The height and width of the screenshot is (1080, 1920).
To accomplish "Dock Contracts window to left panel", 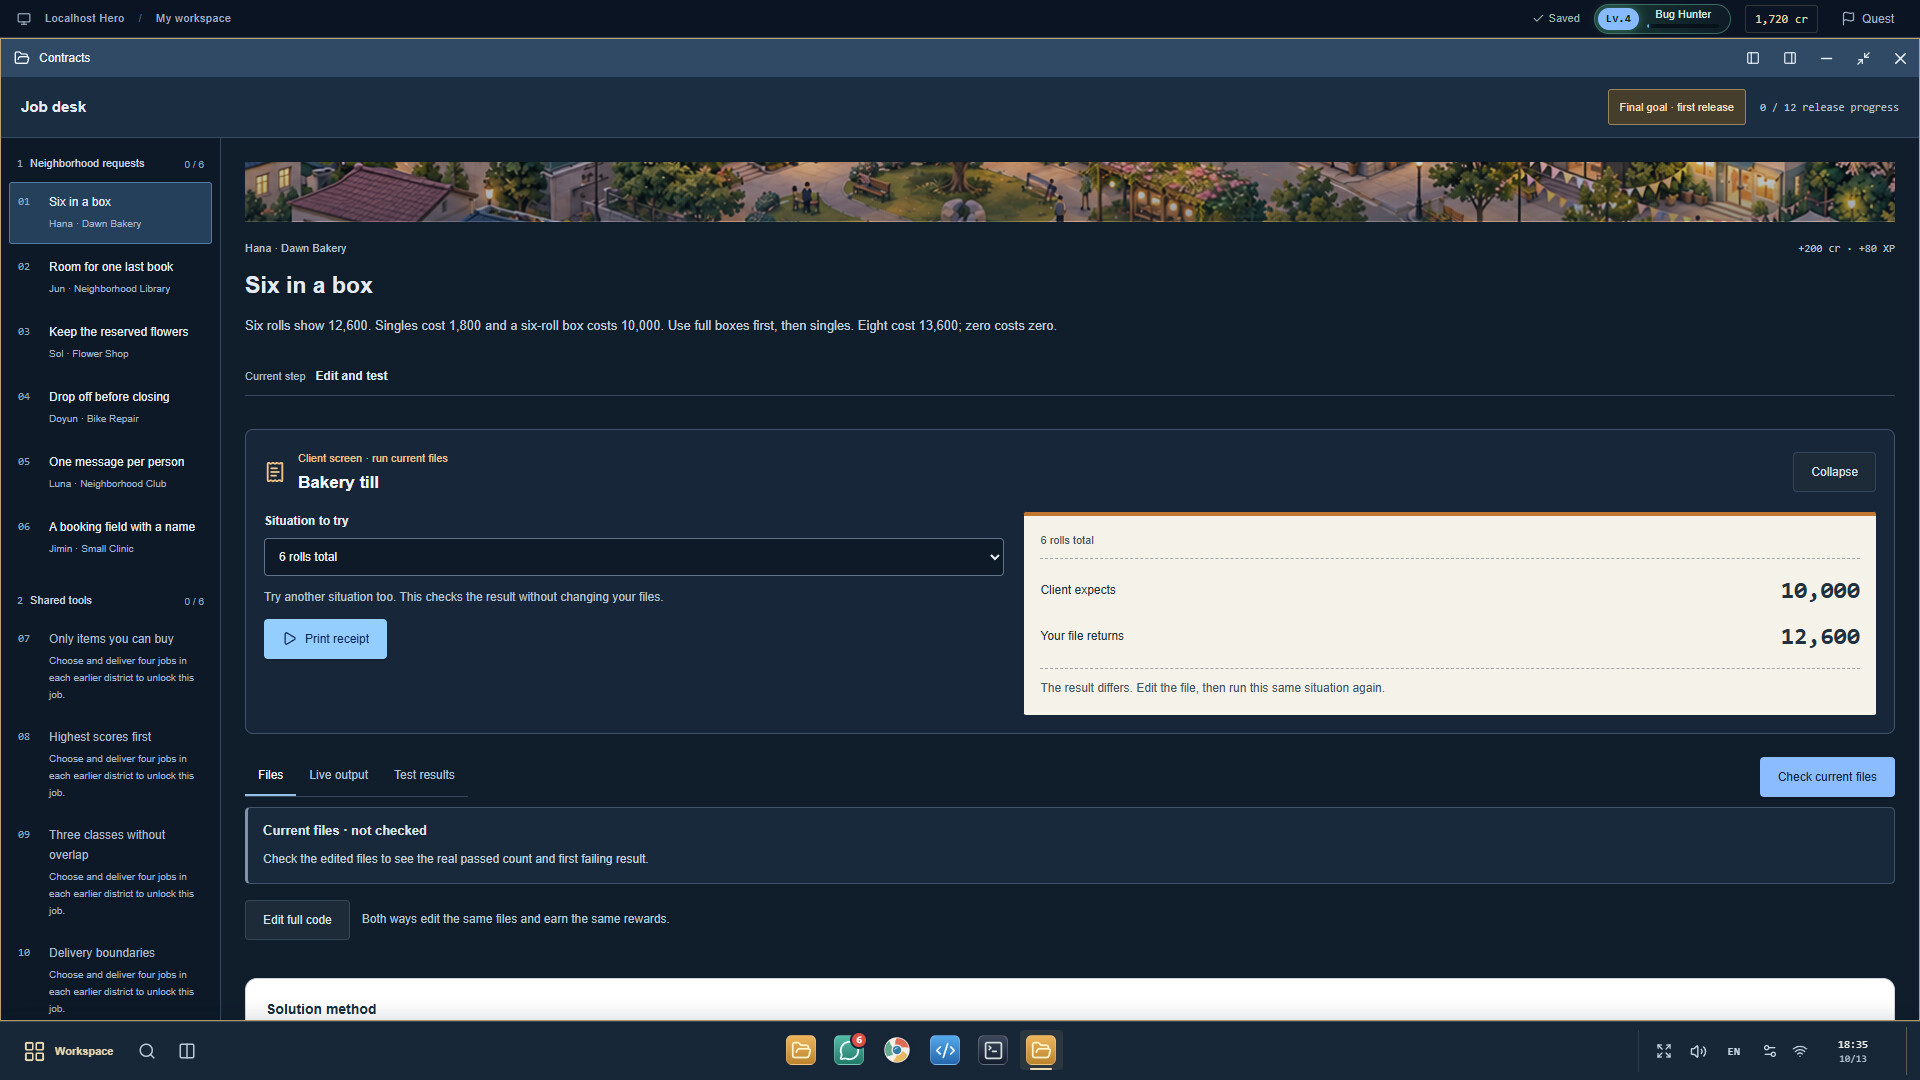I will [x=1753, y=58].
